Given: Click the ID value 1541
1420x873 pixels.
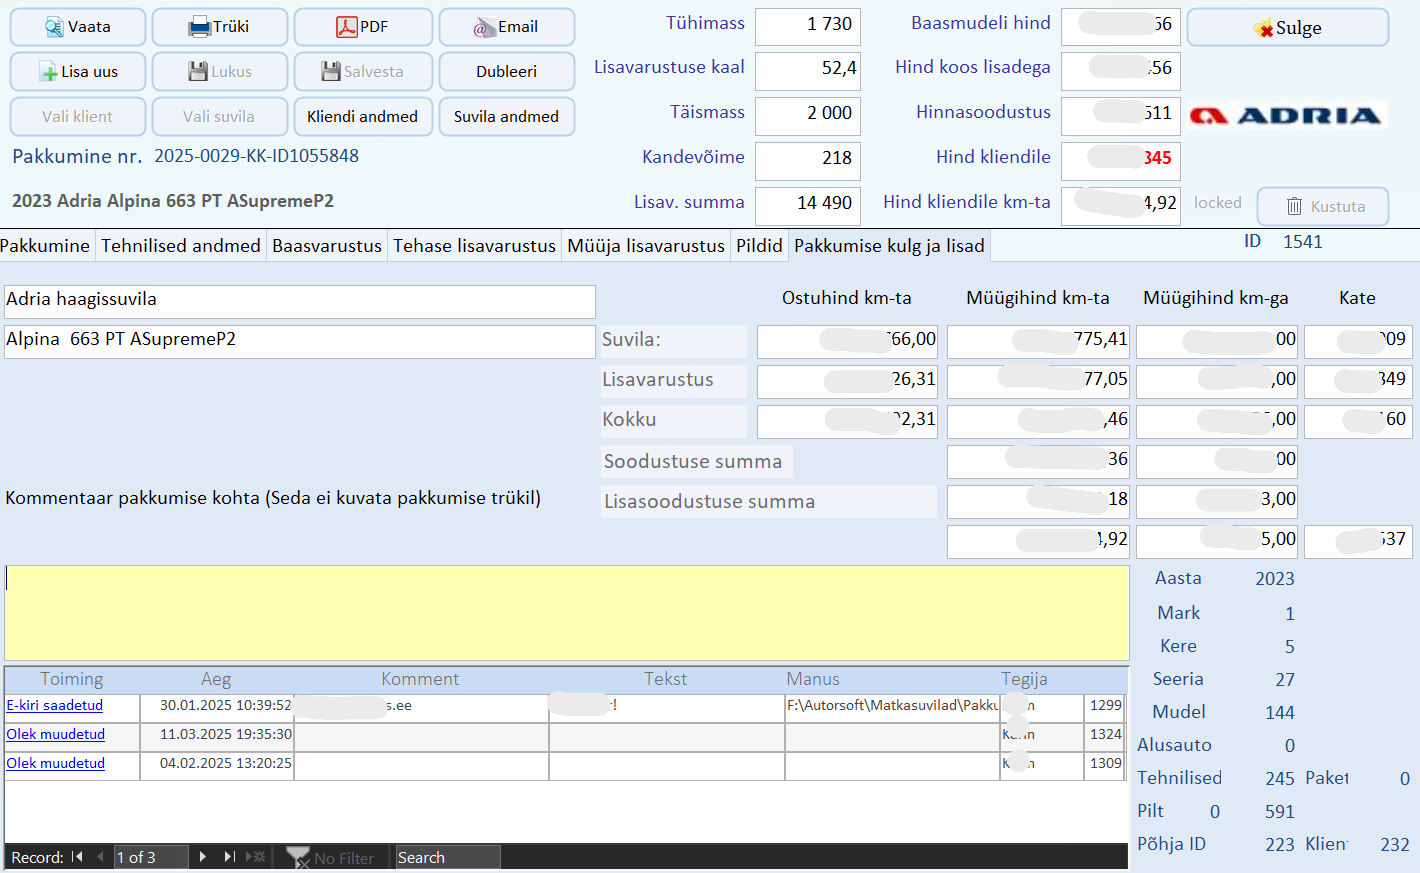Looking at the screenshot, I should pos(1303,242).
